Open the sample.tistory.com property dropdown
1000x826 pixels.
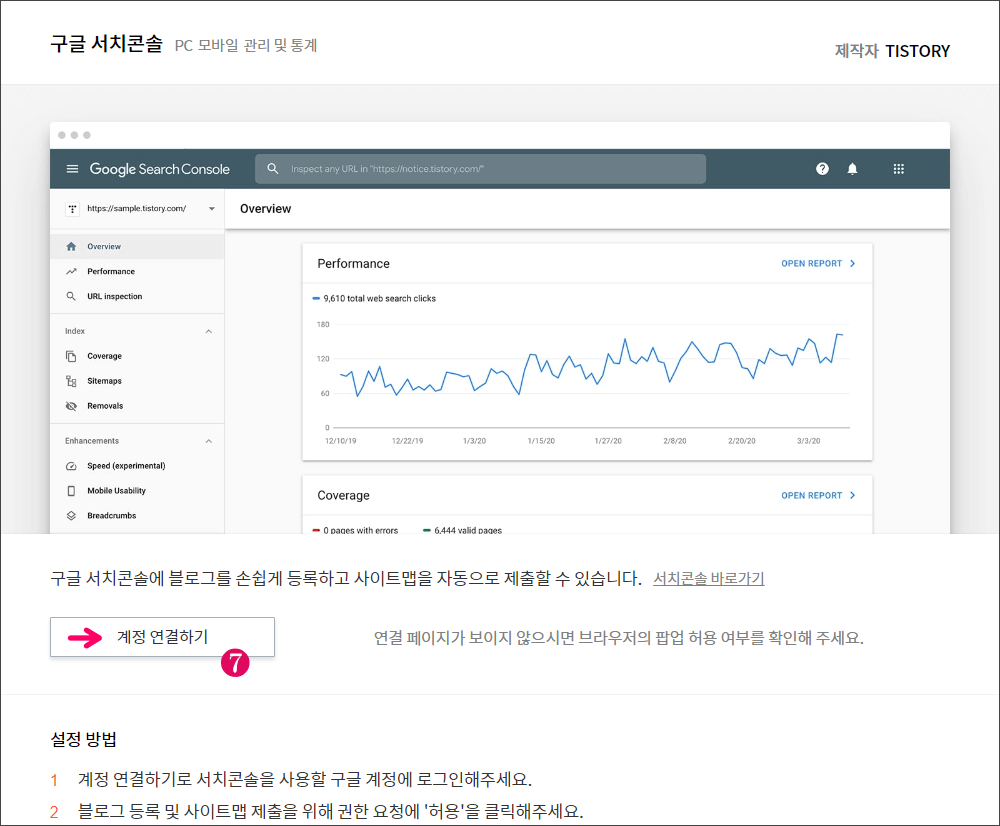(x=211, y=209)
